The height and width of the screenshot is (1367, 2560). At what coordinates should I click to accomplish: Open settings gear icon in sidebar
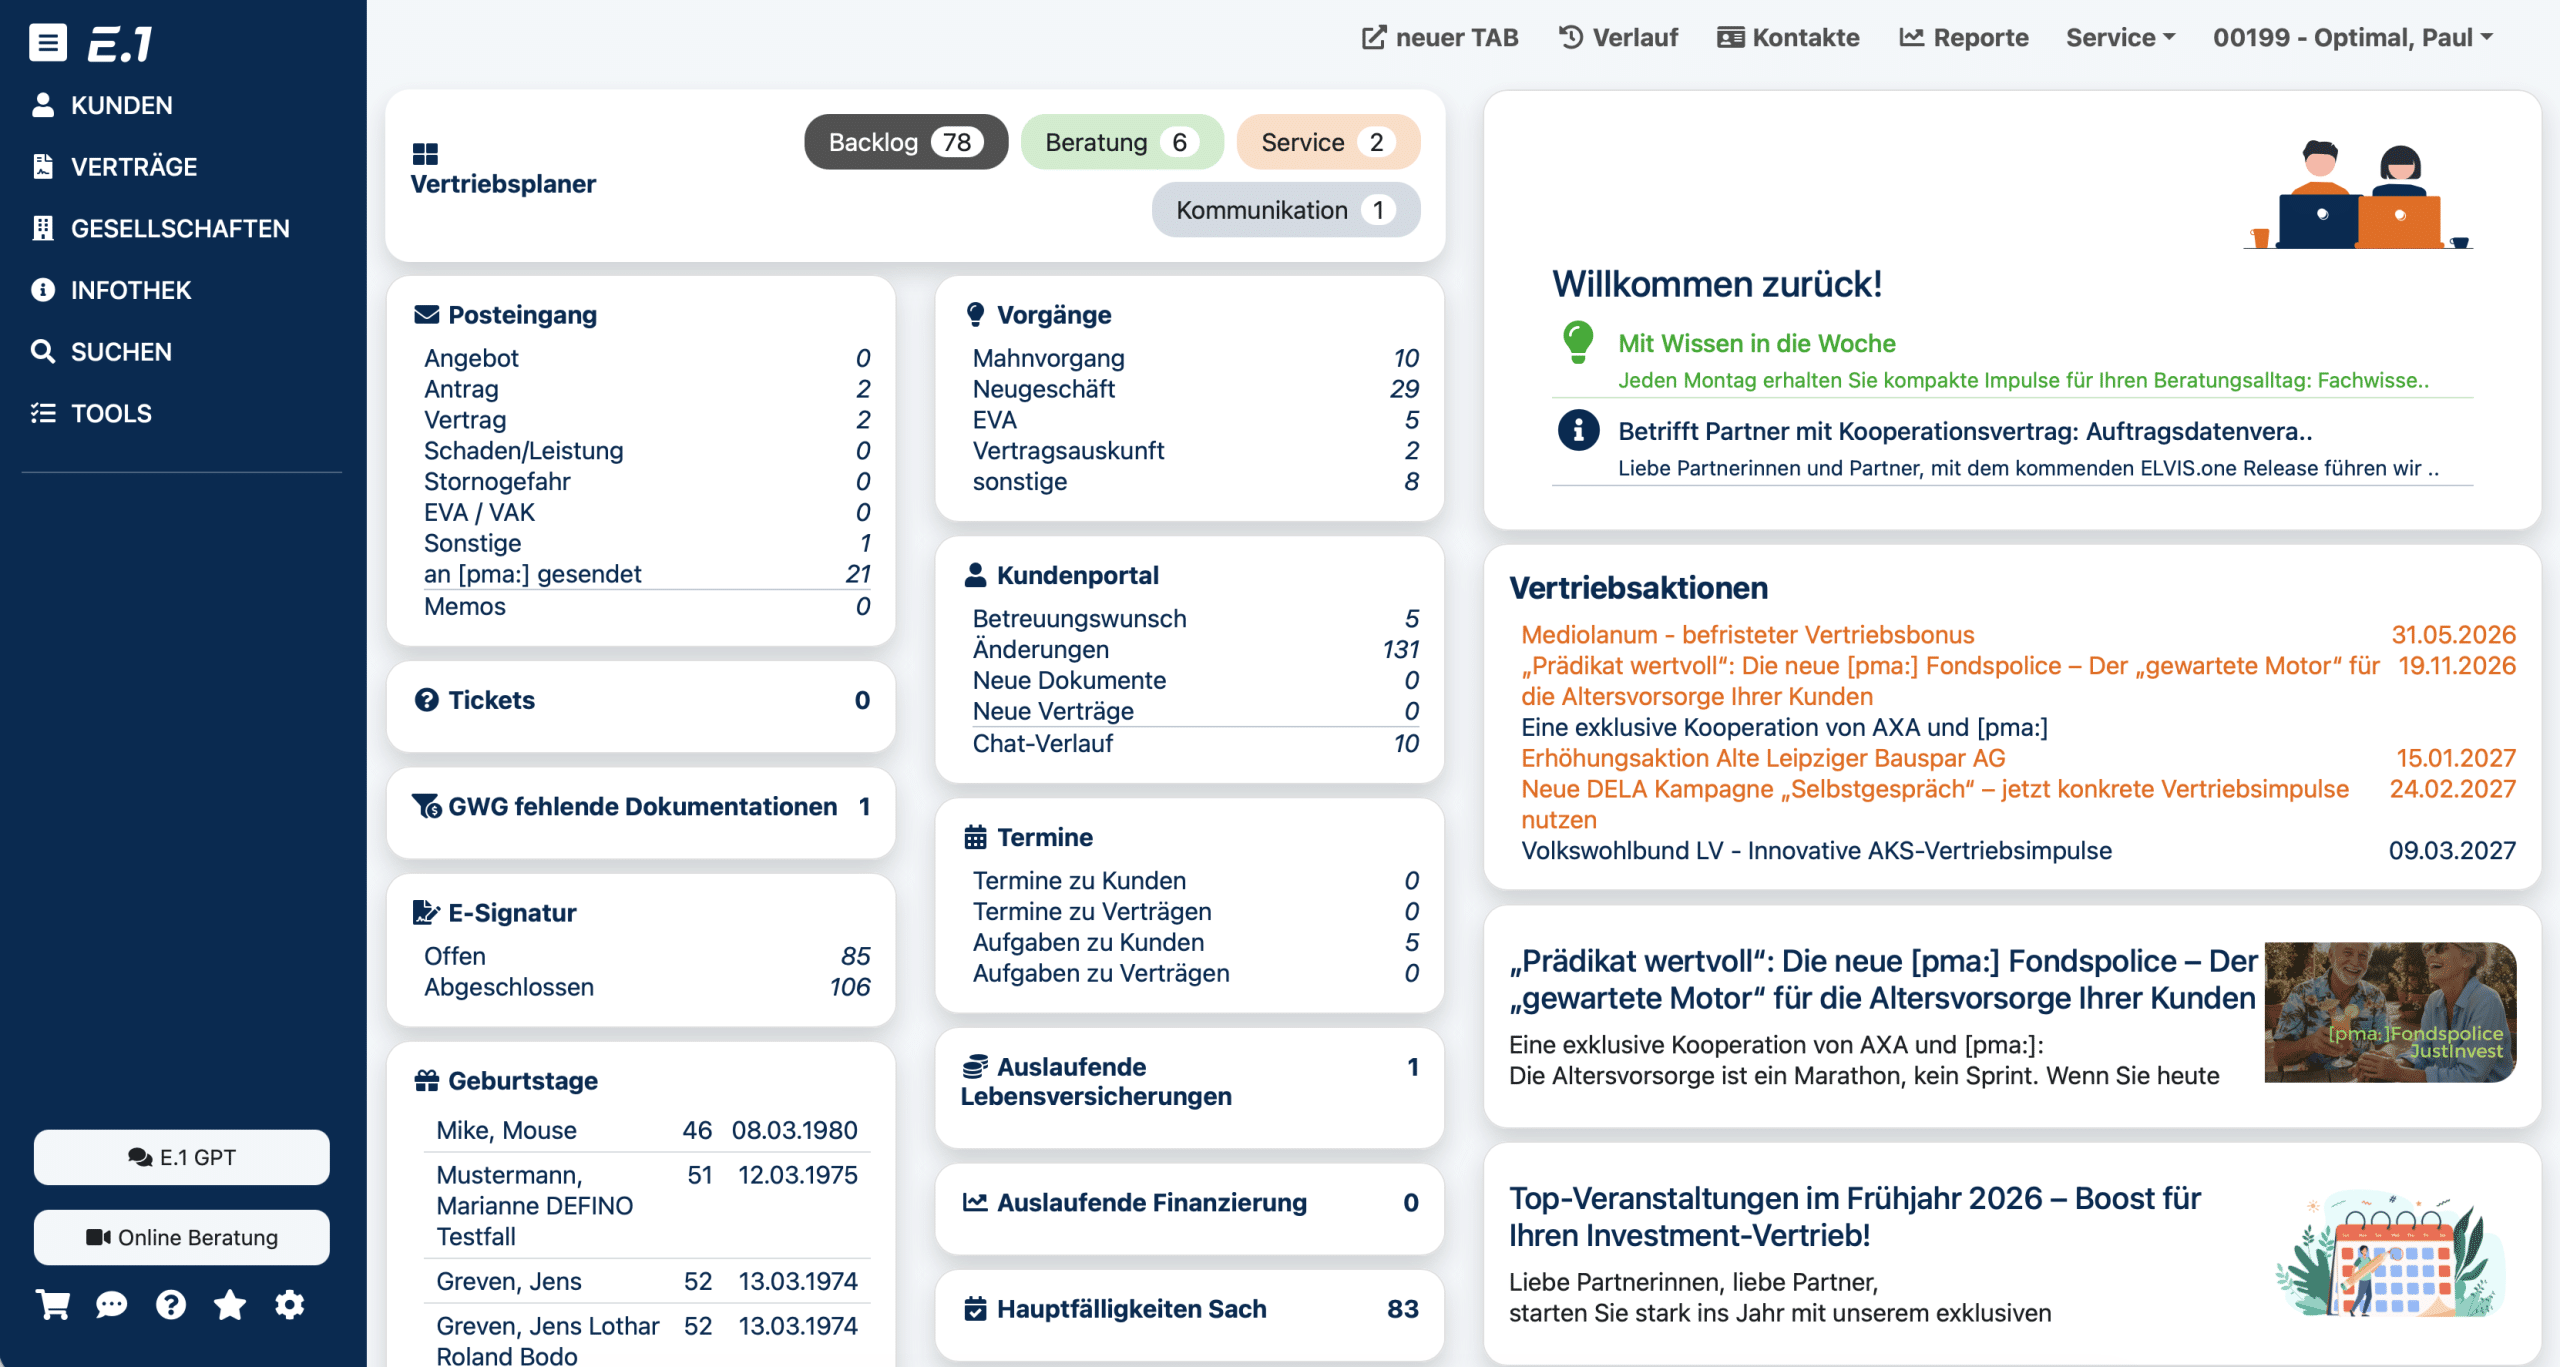tap(290, 1305)
